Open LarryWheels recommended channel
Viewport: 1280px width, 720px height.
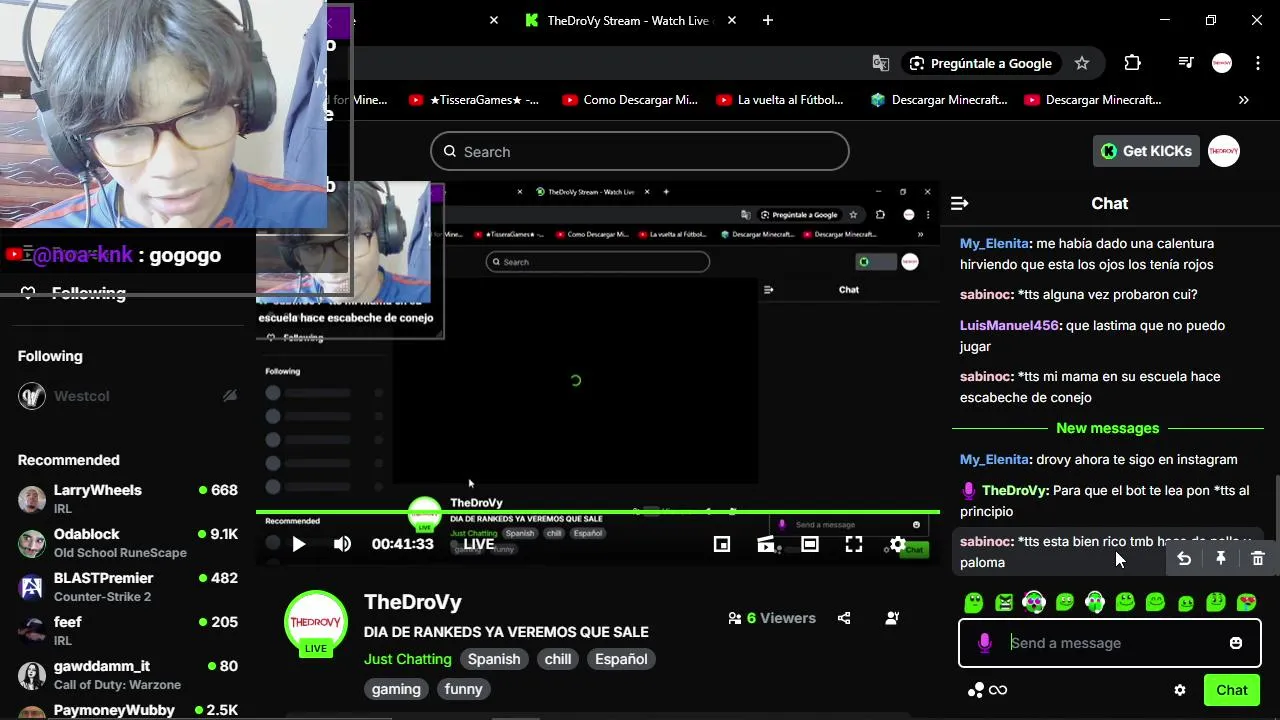[x=127, y=498]
